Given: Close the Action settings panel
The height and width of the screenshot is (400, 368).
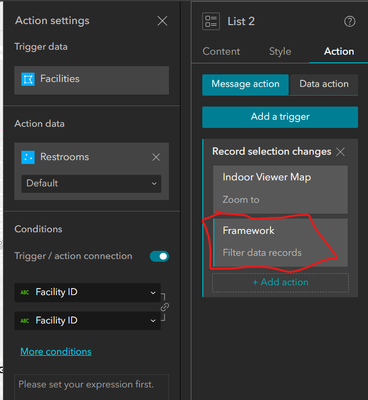Looking at the screenshot, I should coord(162,21).
